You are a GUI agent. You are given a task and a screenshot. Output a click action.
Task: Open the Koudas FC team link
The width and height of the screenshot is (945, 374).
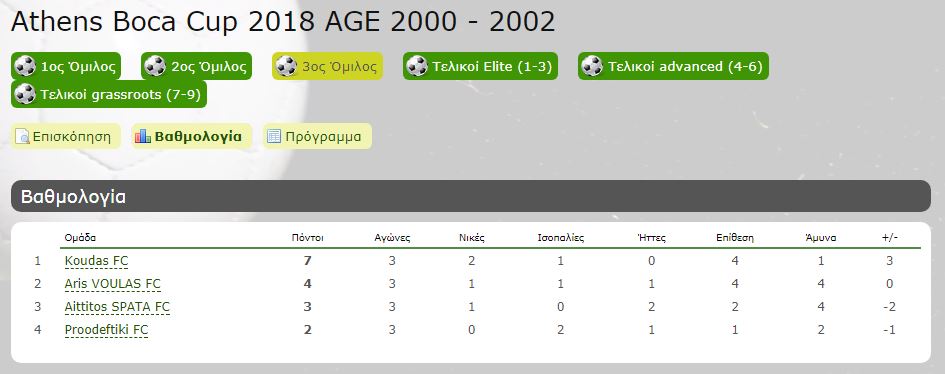click(96, 261)
